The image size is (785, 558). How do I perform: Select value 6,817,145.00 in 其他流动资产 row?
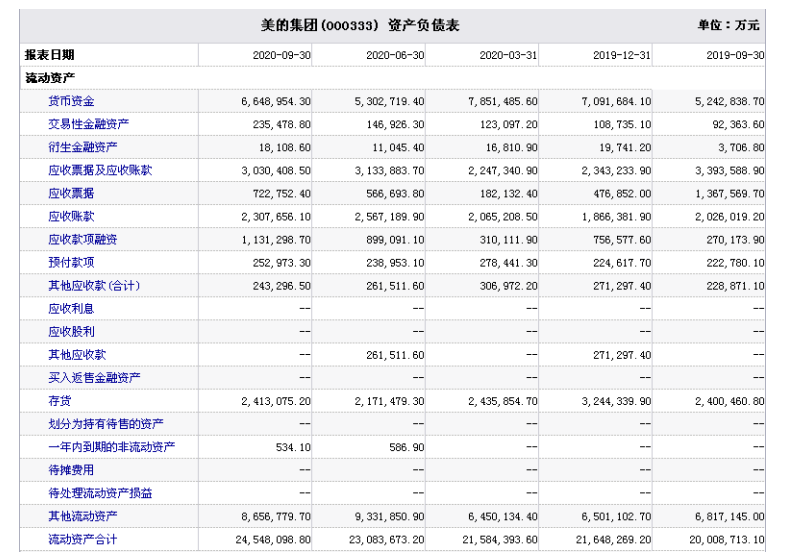(x=729, y=516)
